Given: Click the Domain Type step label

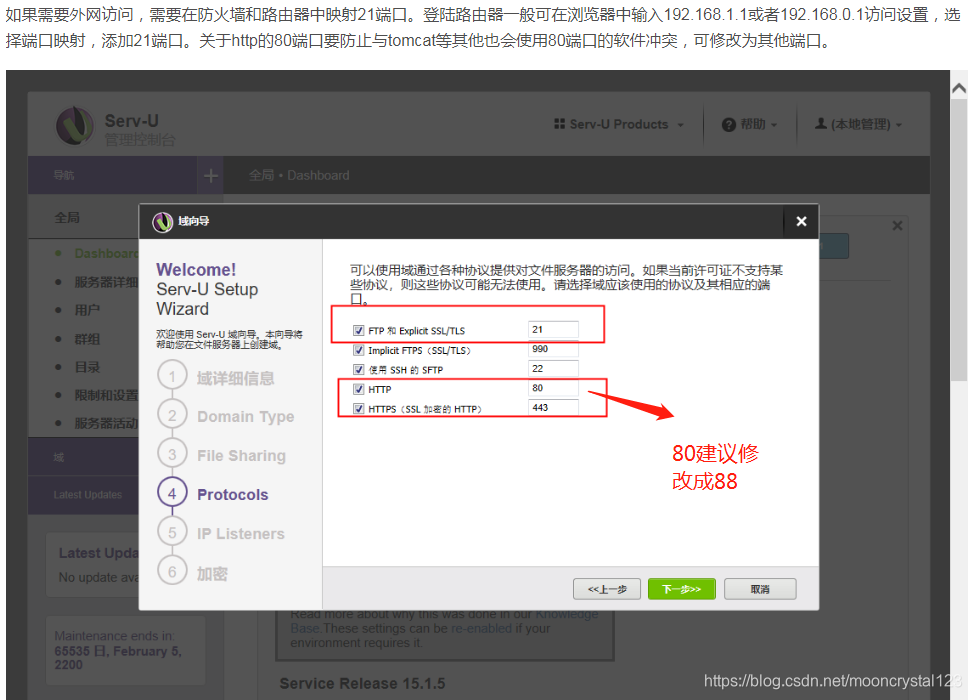Looking at the screenshot, I should [x=245, y=417].
